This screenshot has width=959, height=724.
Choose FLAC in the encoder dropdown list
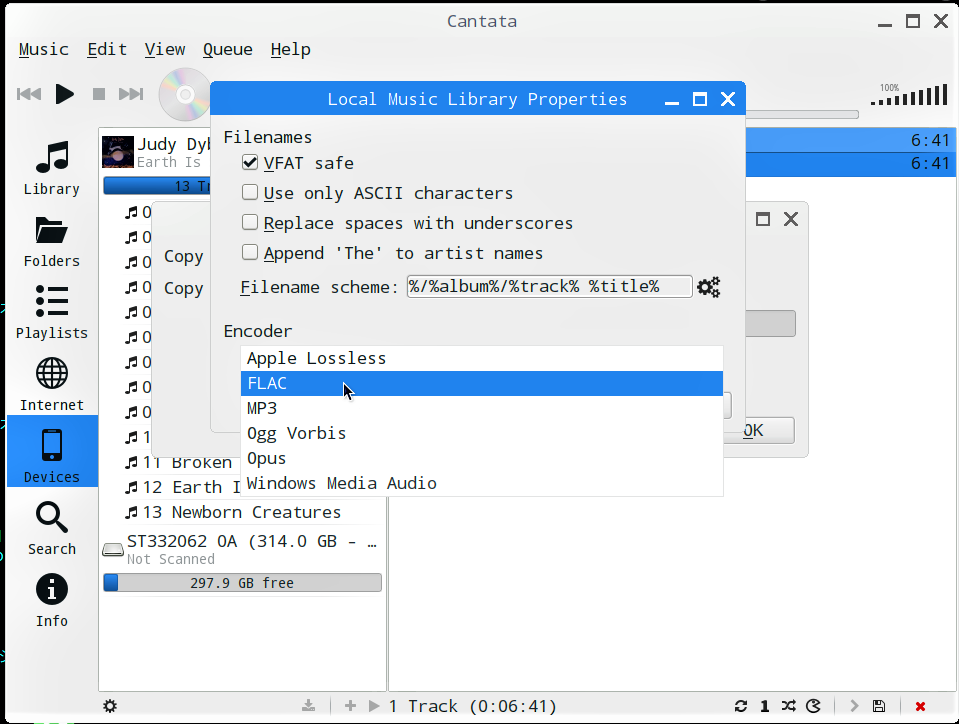click(482, 383)
